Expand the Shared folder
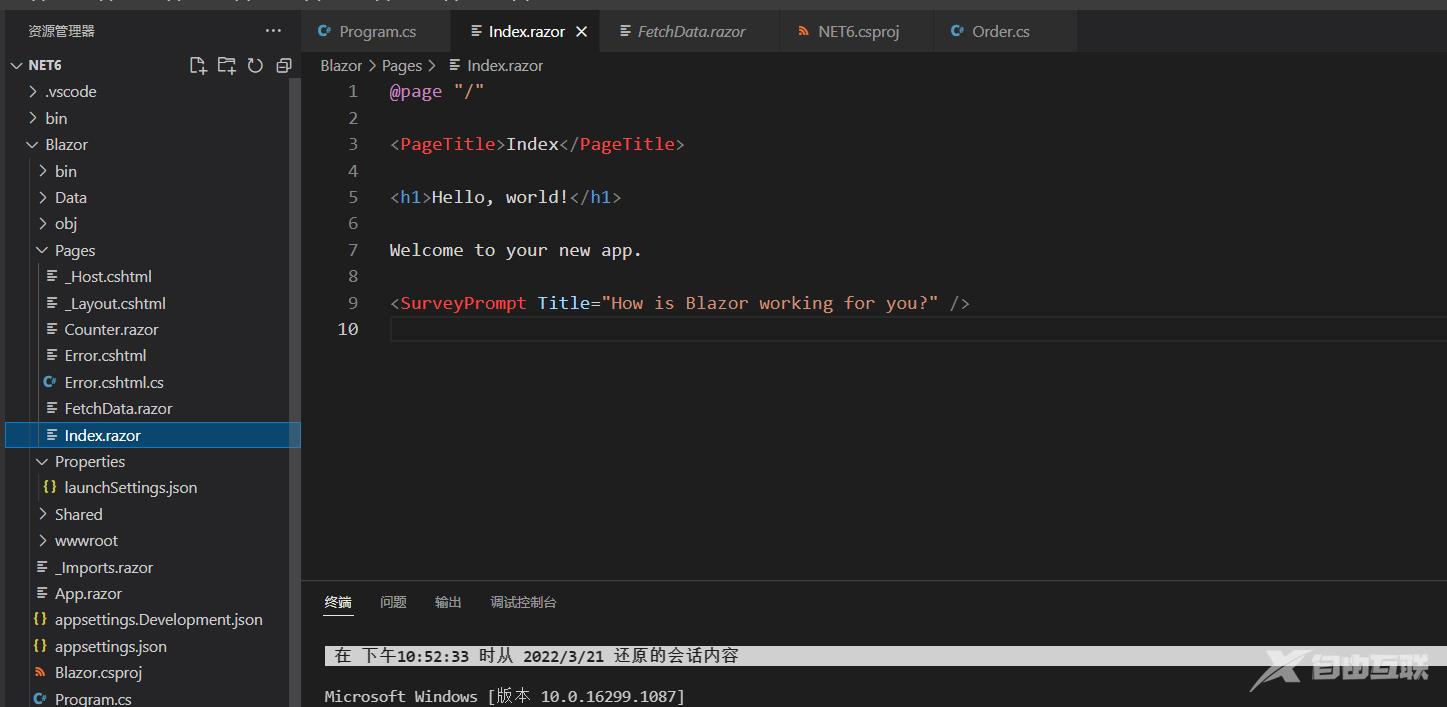Viewport: 1447px width, 707px height. [x=78, y=515]
